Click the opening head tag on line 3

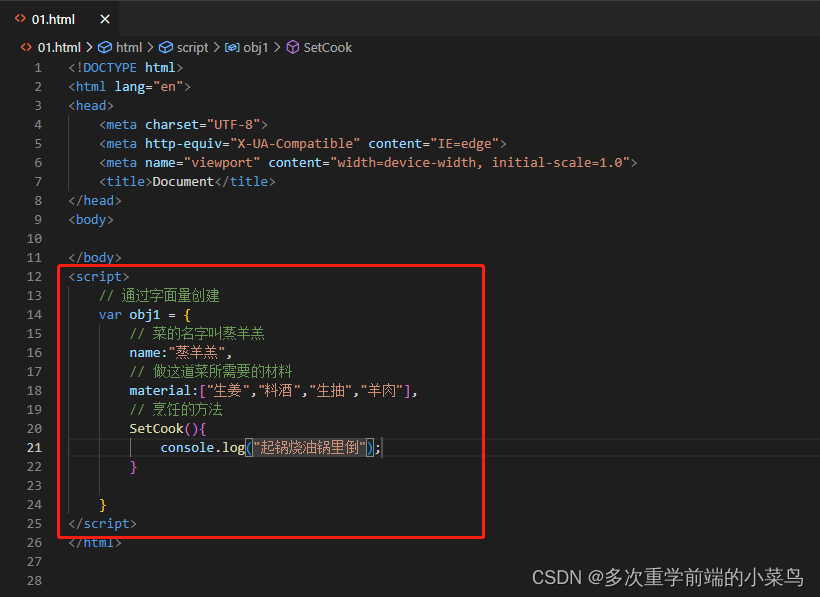click(x=91, y=106)
